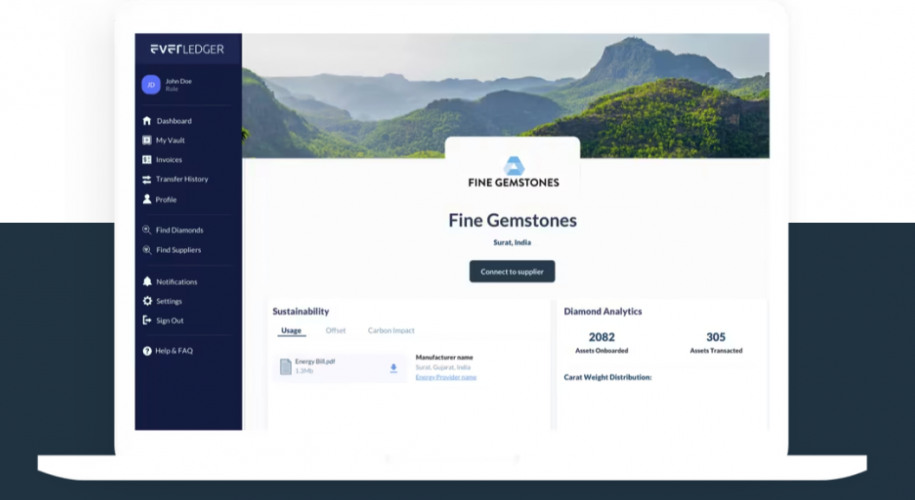The height and width of the screenshot is (500, 915).
Task: Click the Sustainability section title
Action: tap(301, 312)
